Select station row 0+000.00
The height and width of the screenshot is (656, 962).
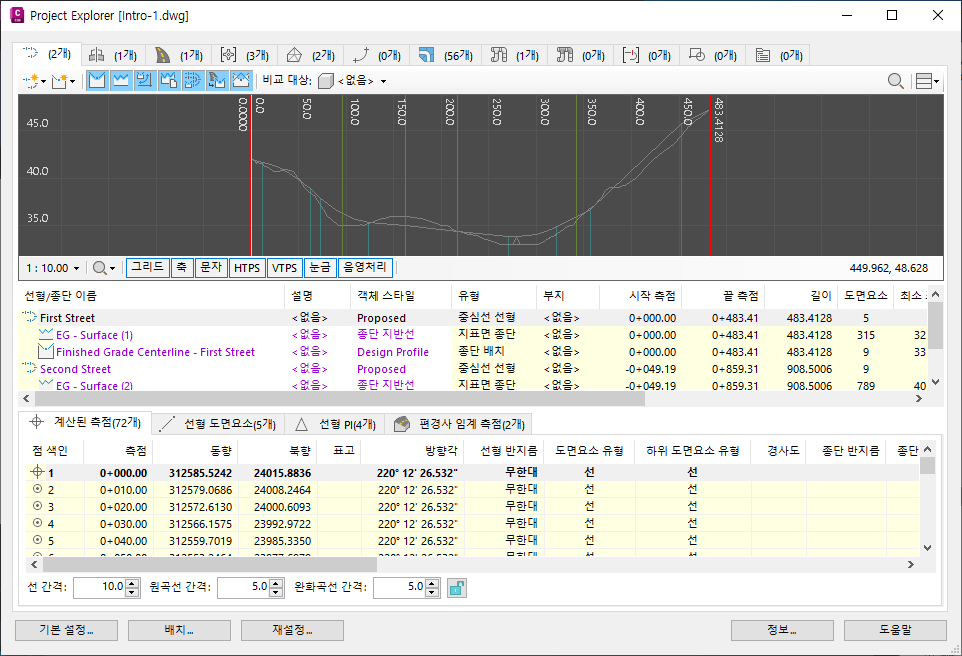(472, 473)
